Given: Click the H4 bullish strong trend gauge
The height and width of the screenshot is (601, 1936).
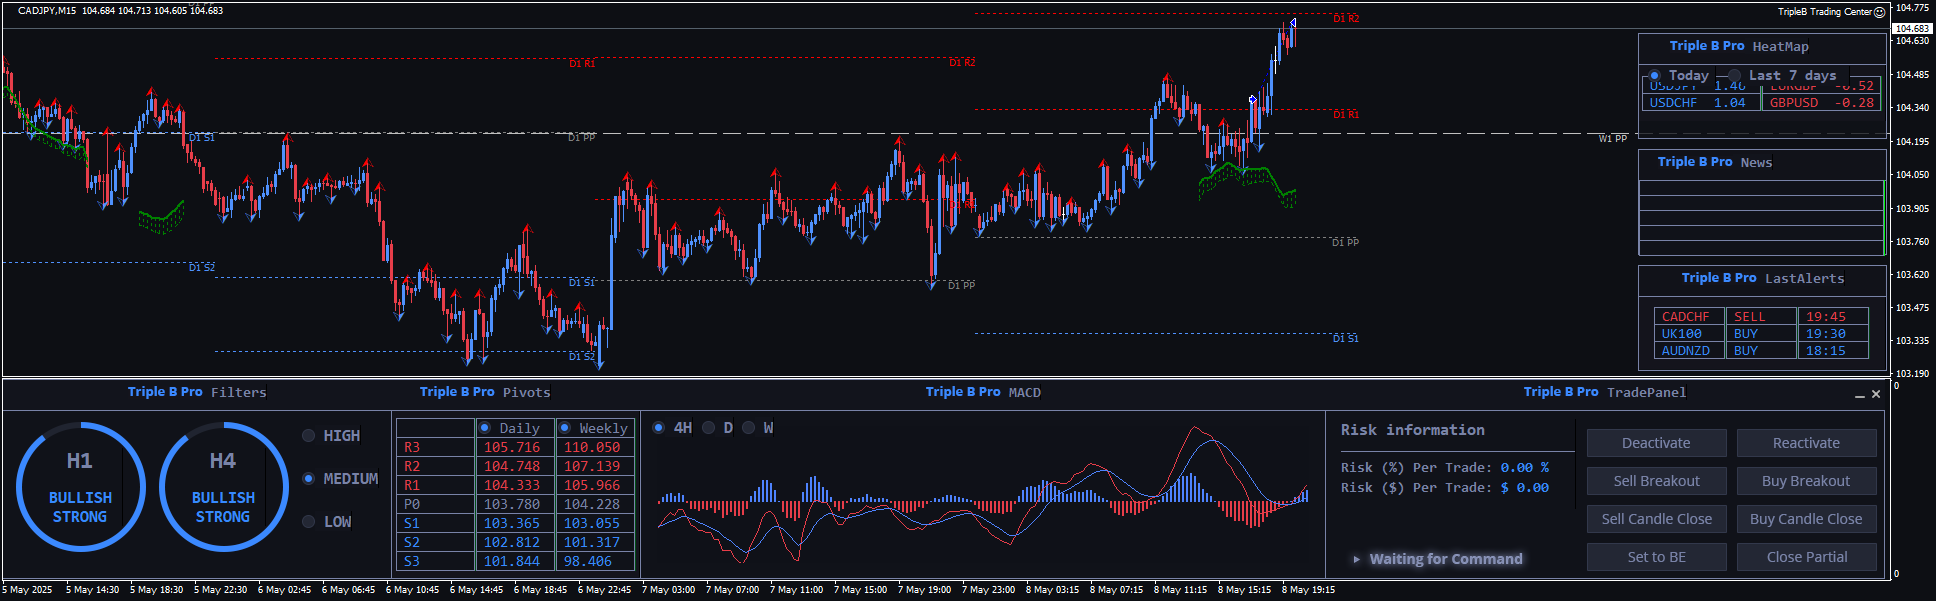Looking at the screenshot, I should [223, 487].
